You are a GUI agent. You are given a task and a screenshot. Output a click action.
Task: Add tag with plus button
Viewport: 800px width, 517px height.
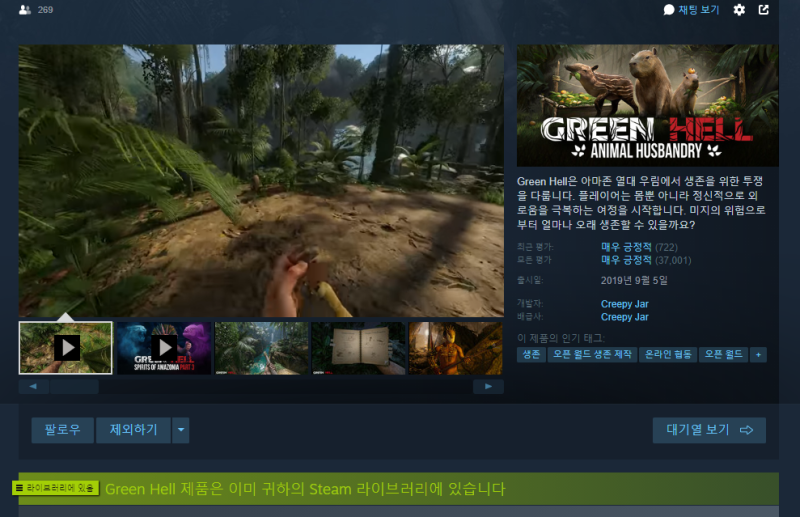click(758, 355)
